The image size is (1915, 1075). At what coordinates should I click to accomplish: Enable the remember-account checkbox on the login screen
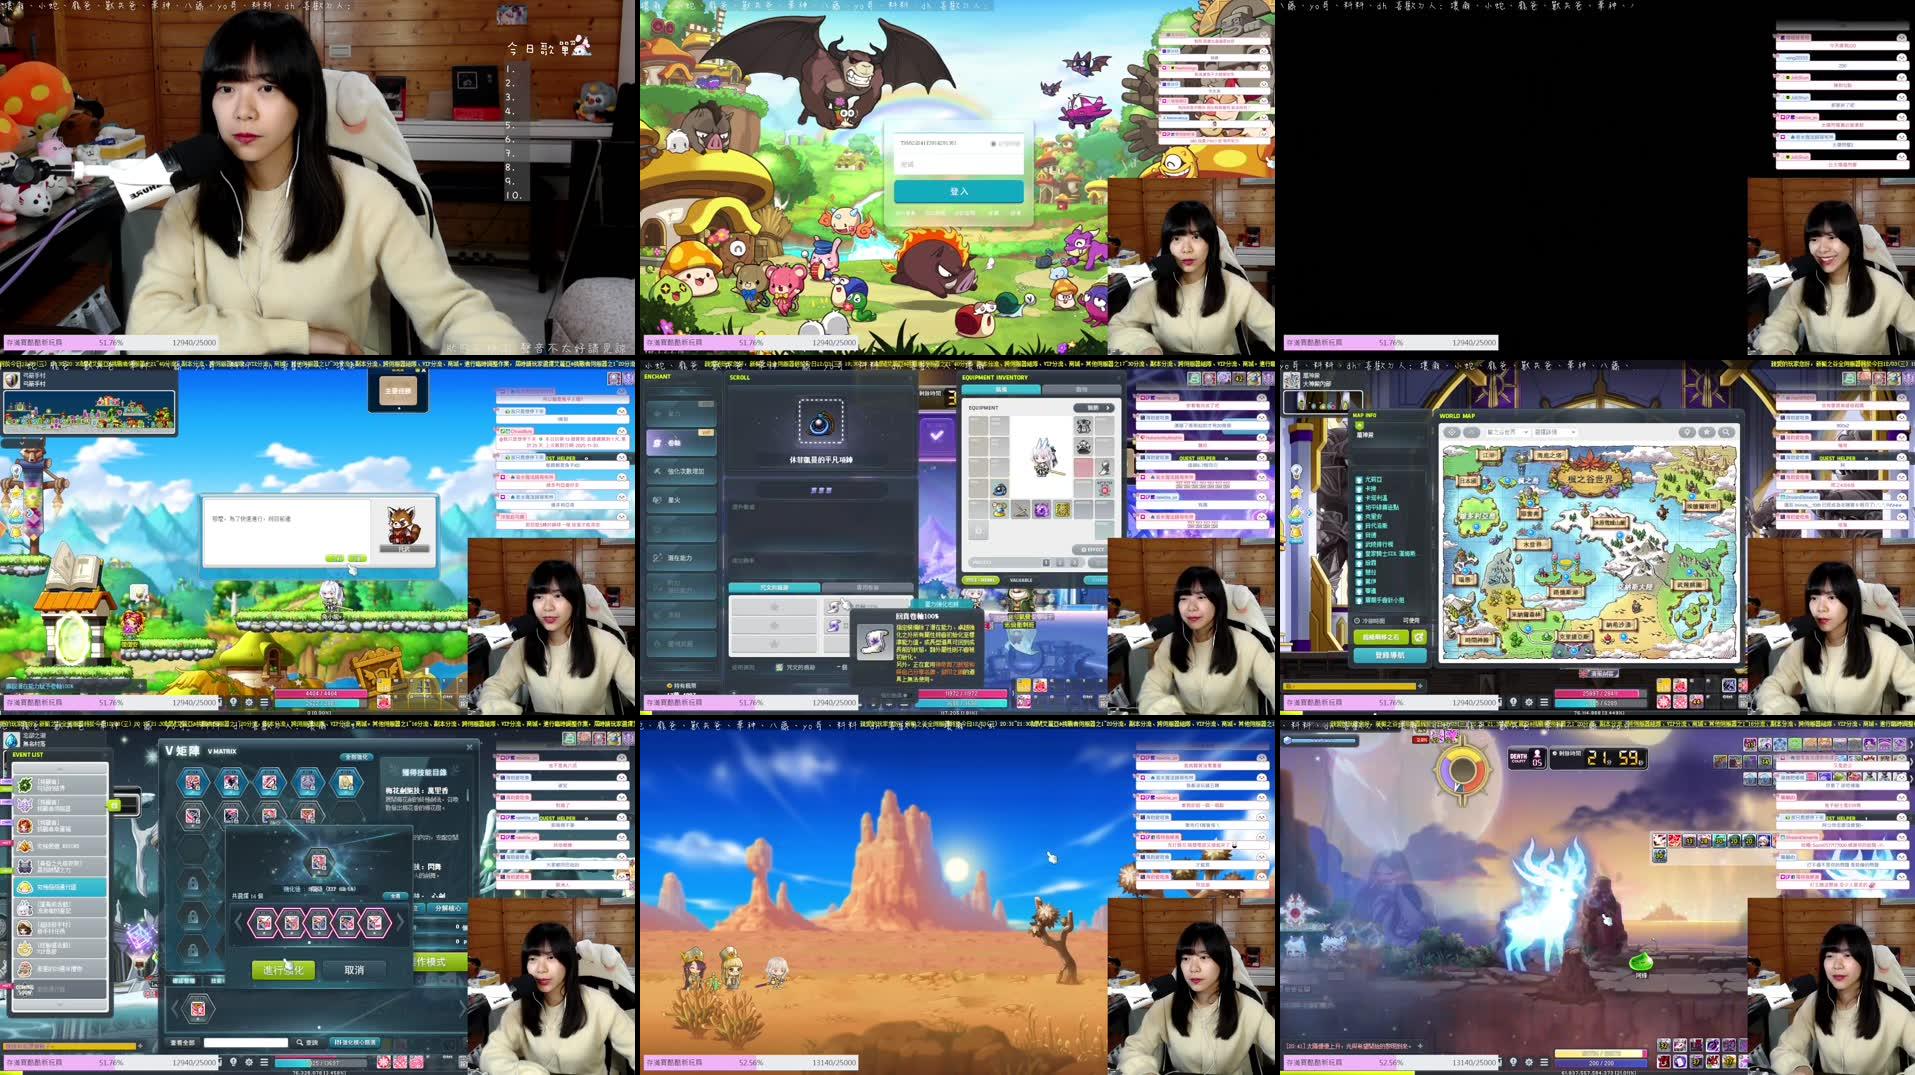coord(993,144)
